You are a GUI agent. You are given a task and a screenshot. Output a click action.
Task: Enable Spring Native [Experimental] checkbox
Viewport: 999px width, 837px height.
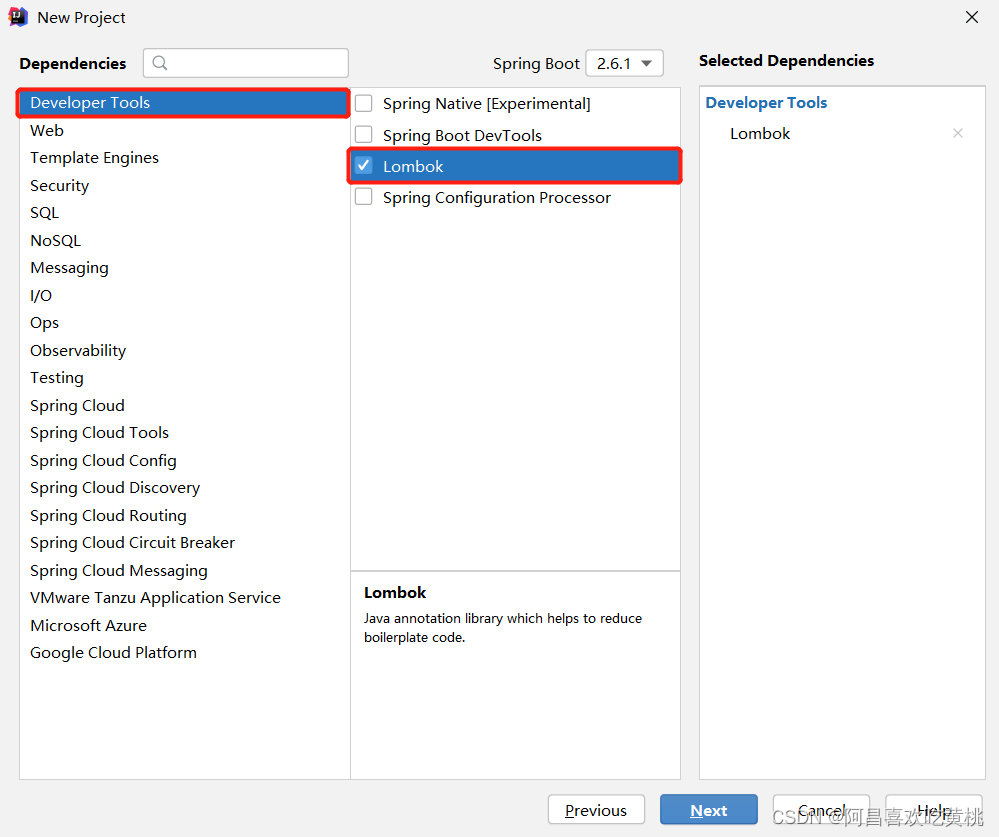click(x=364, y=103)
